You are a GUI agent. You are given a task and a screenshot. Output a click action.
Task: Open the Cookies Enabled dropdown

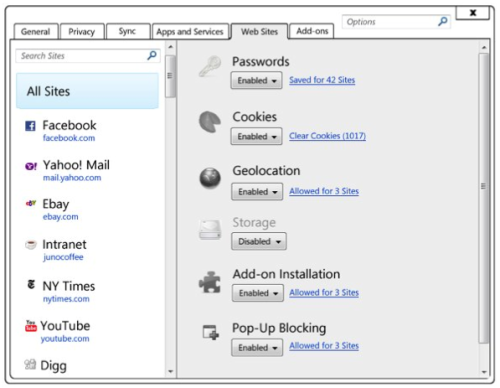256,136
